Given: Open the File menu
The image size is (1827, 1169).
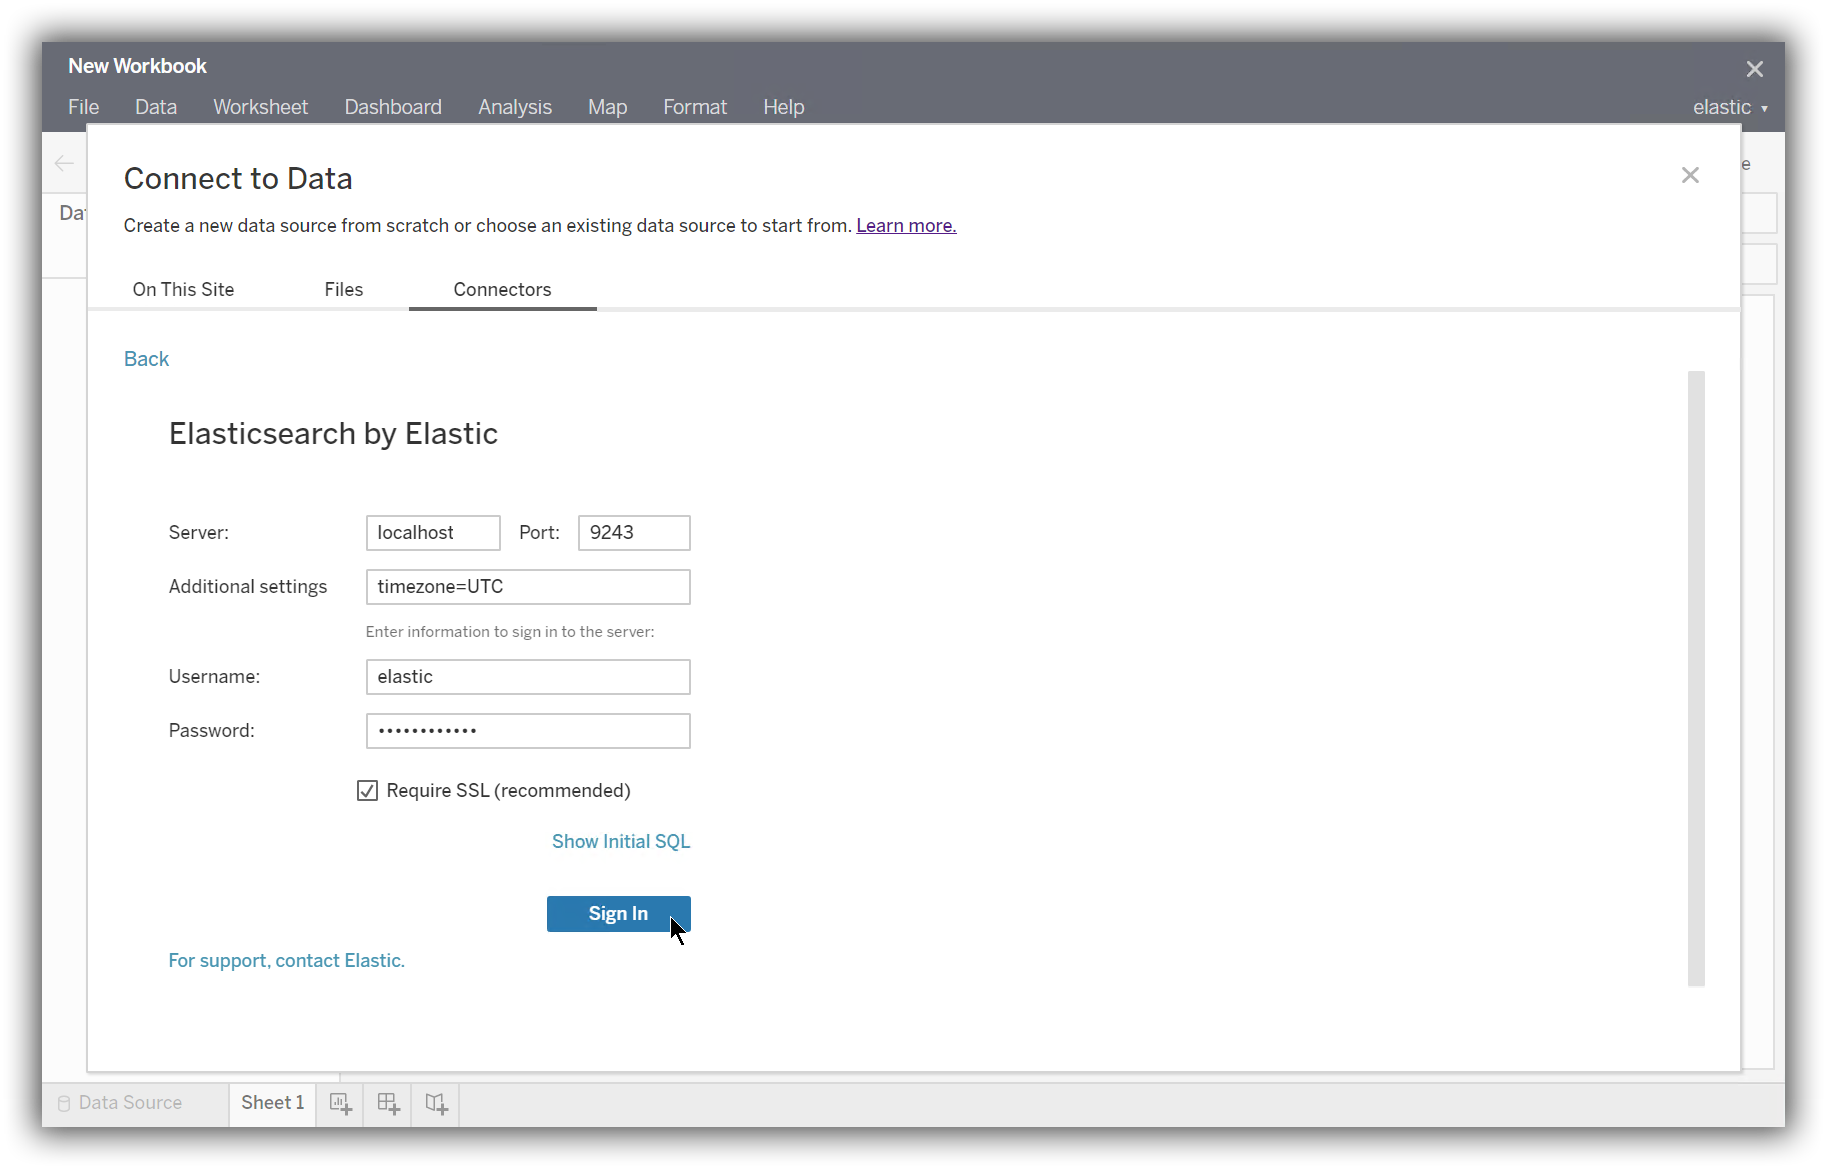Looking at the screenshot, I should point(83,107).
